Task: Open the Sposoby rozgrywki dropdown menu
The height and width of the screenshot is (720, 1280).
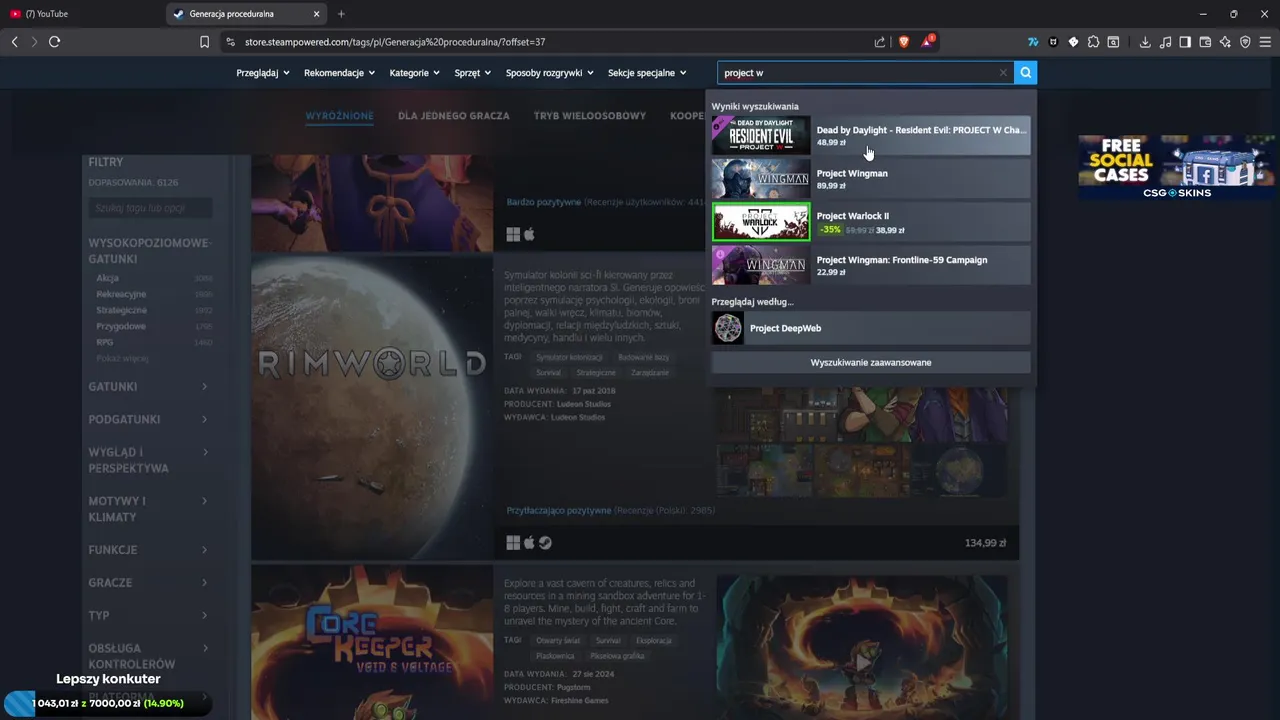Action: [550, 73]
